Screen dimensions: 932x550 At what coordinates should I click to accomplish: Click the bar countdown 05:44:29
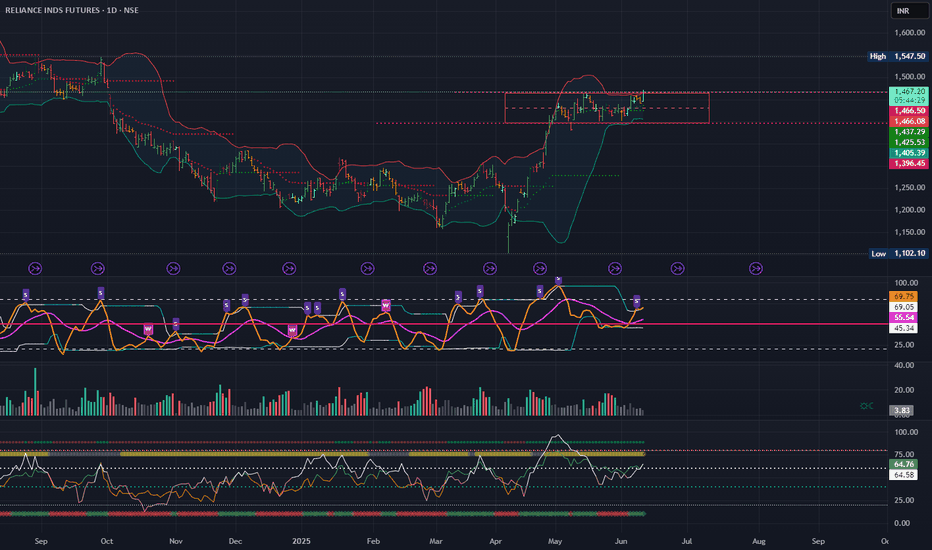click(x=909, y=100)
